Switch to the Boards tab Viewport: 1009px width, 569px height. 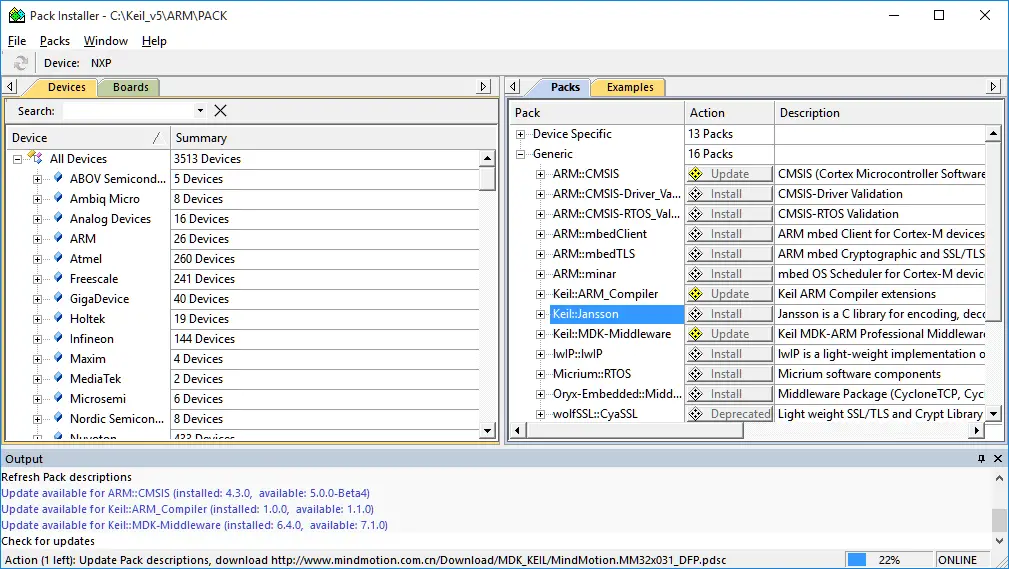pyautogui.click(x=131, y=87)
